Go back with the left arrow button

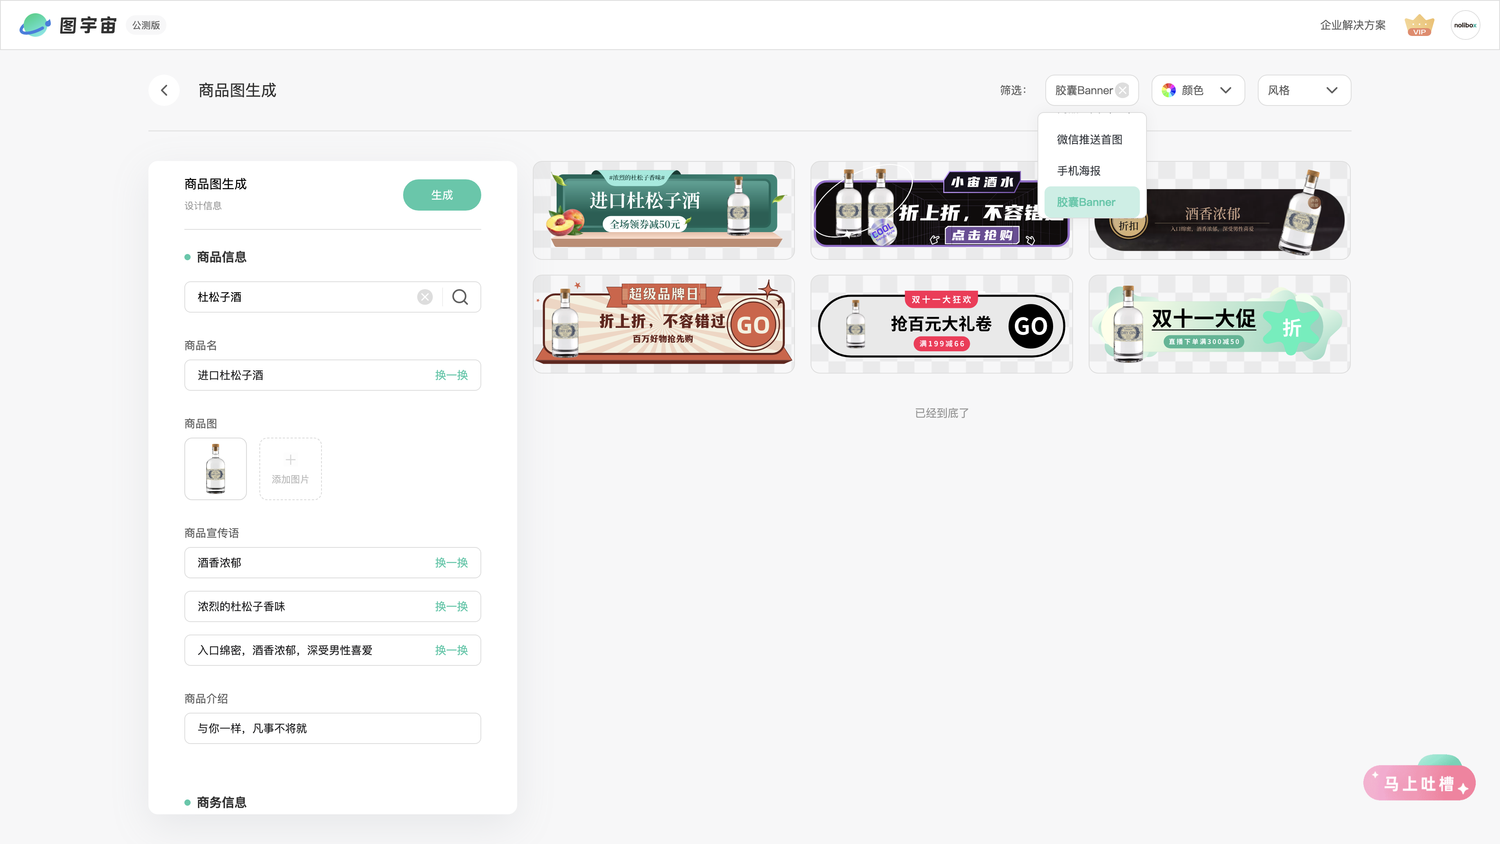pyautogui.click(x=164, y=90)
